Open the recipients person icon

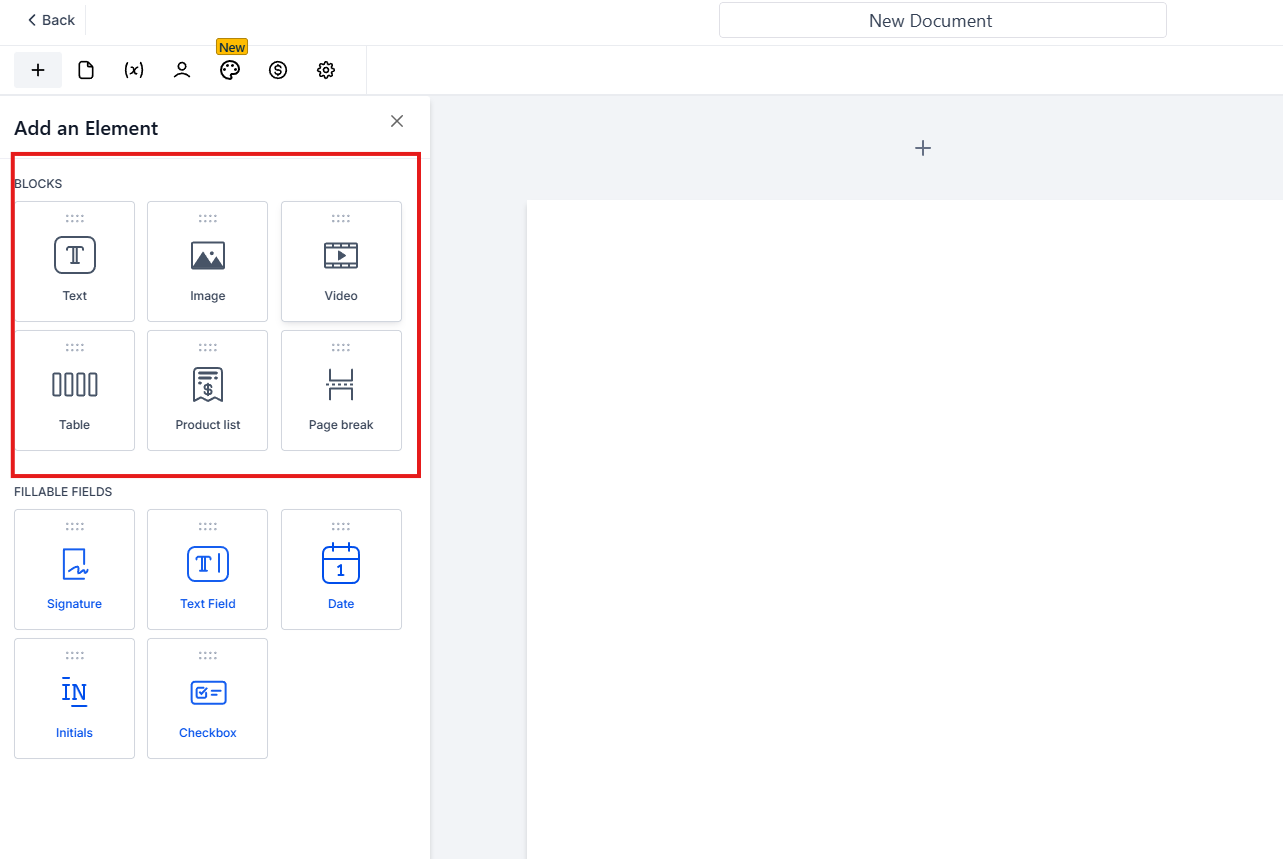pyautogui.click(x=182, y=70)
